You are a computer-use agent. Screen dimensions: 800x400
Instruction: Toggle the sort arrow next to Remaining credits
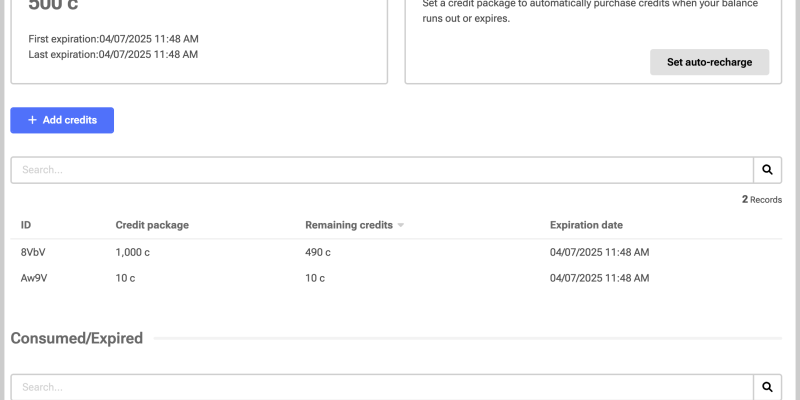pos(401,226)
